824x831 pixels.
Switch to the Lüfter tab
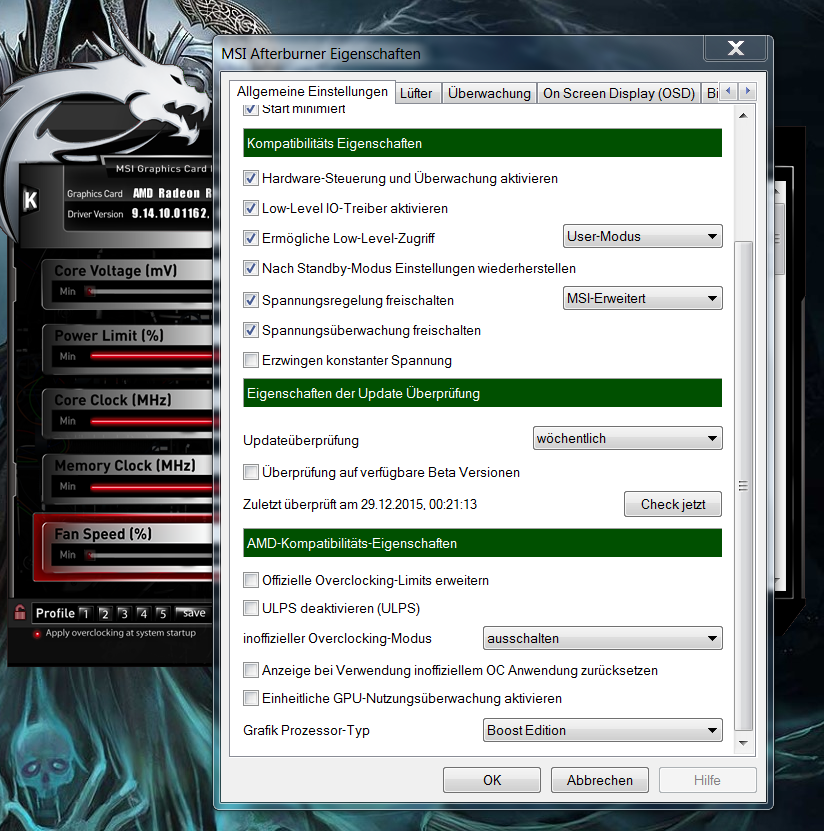(x=416, y=93)
